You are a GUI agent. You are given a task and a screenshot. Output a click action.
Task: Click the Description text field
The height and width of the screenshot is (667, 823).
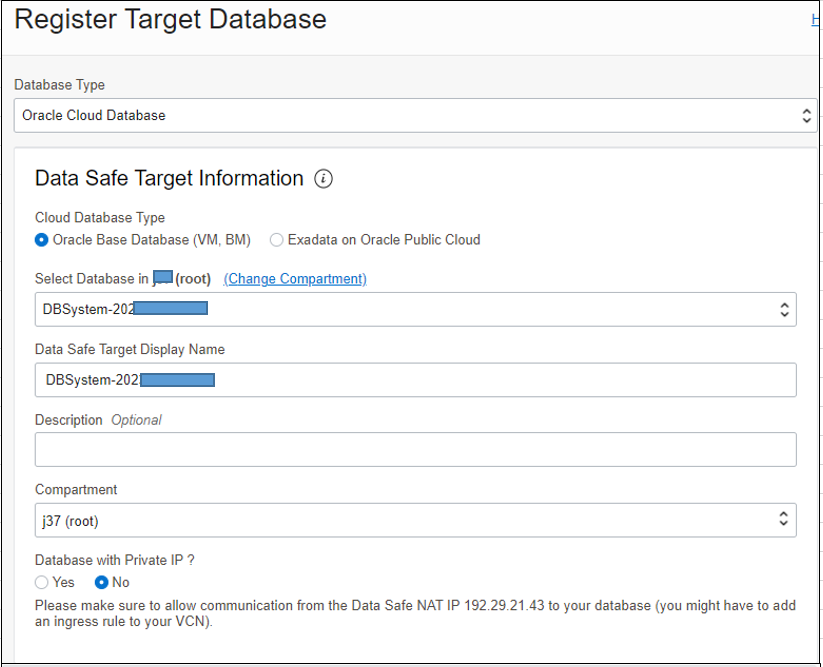[x=415, y=450]
